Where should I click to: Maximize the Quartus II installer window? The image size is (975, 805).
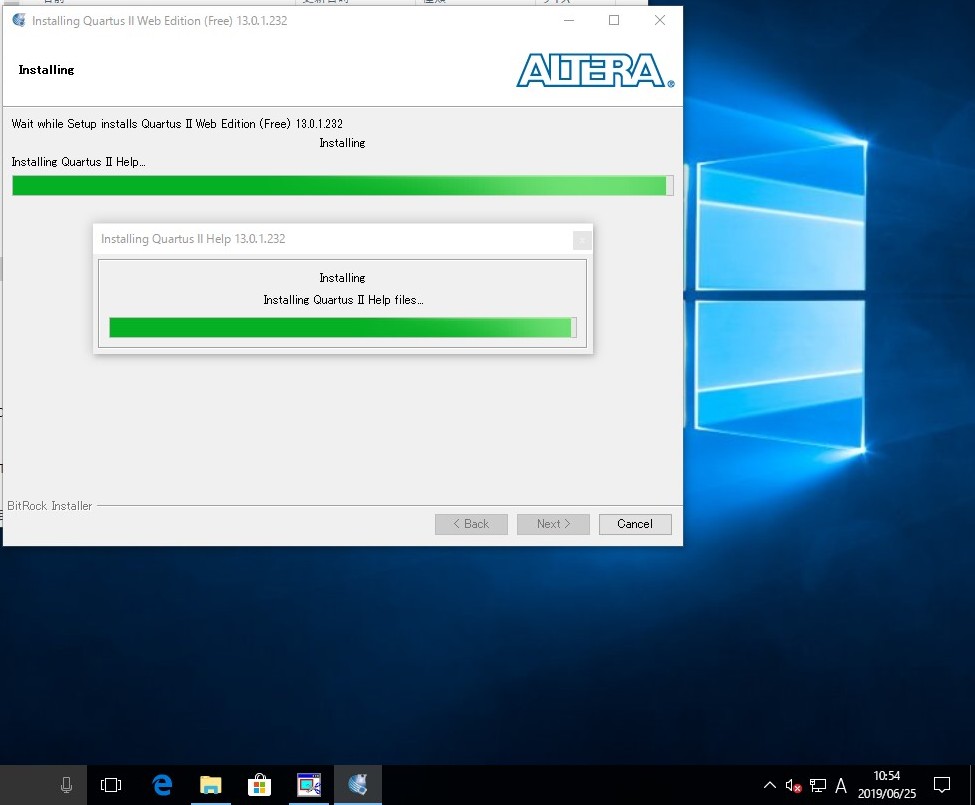coord(614,21)
